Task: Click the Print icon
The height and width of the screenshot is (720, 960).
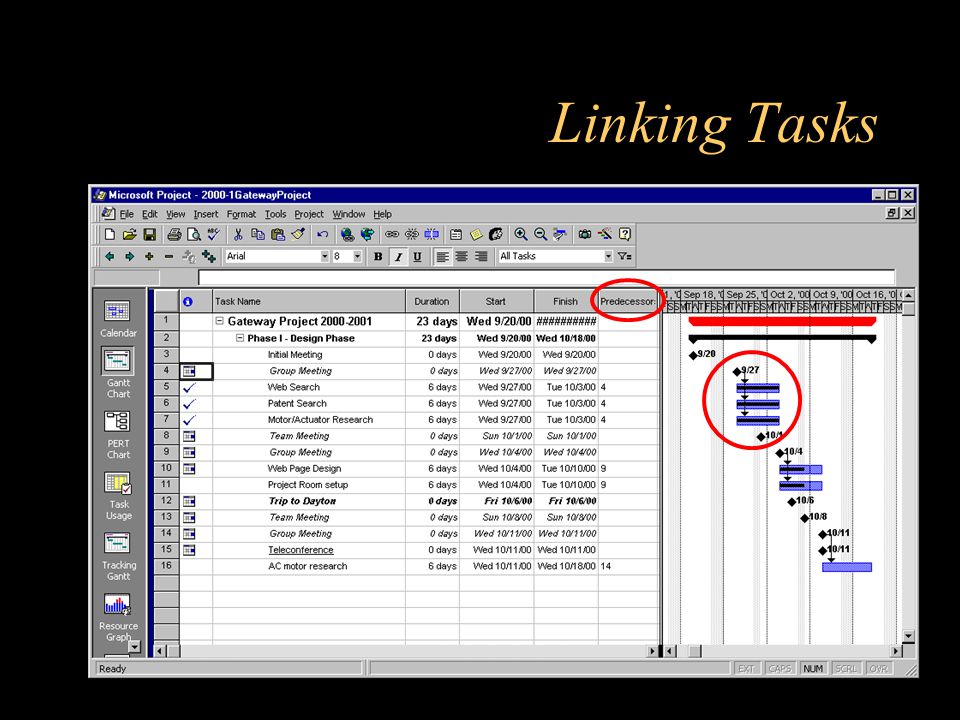Action: point(174,234)
